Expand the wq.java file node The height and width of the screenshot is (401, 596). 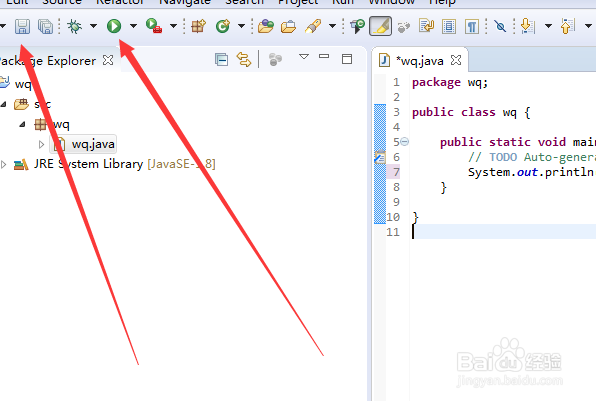pyautogui.click(x=41, y=144)
